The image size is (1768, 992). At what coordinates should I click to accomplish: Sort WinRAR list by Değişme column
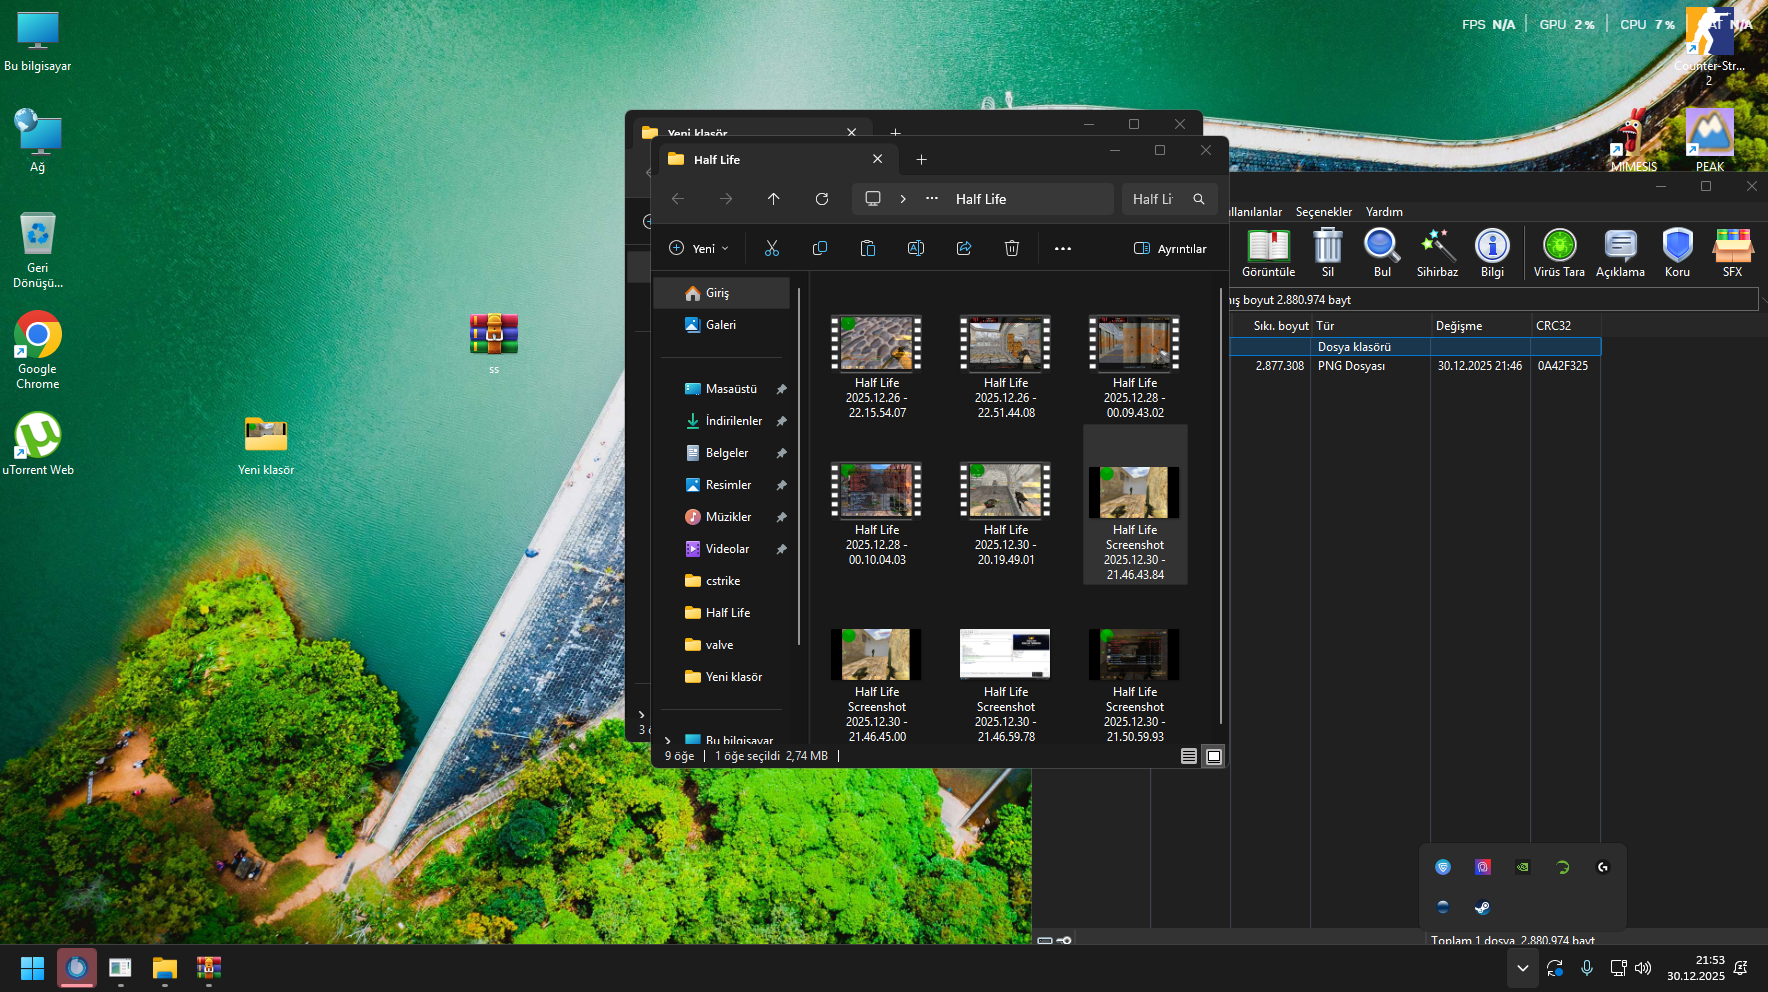point(1480,326)
